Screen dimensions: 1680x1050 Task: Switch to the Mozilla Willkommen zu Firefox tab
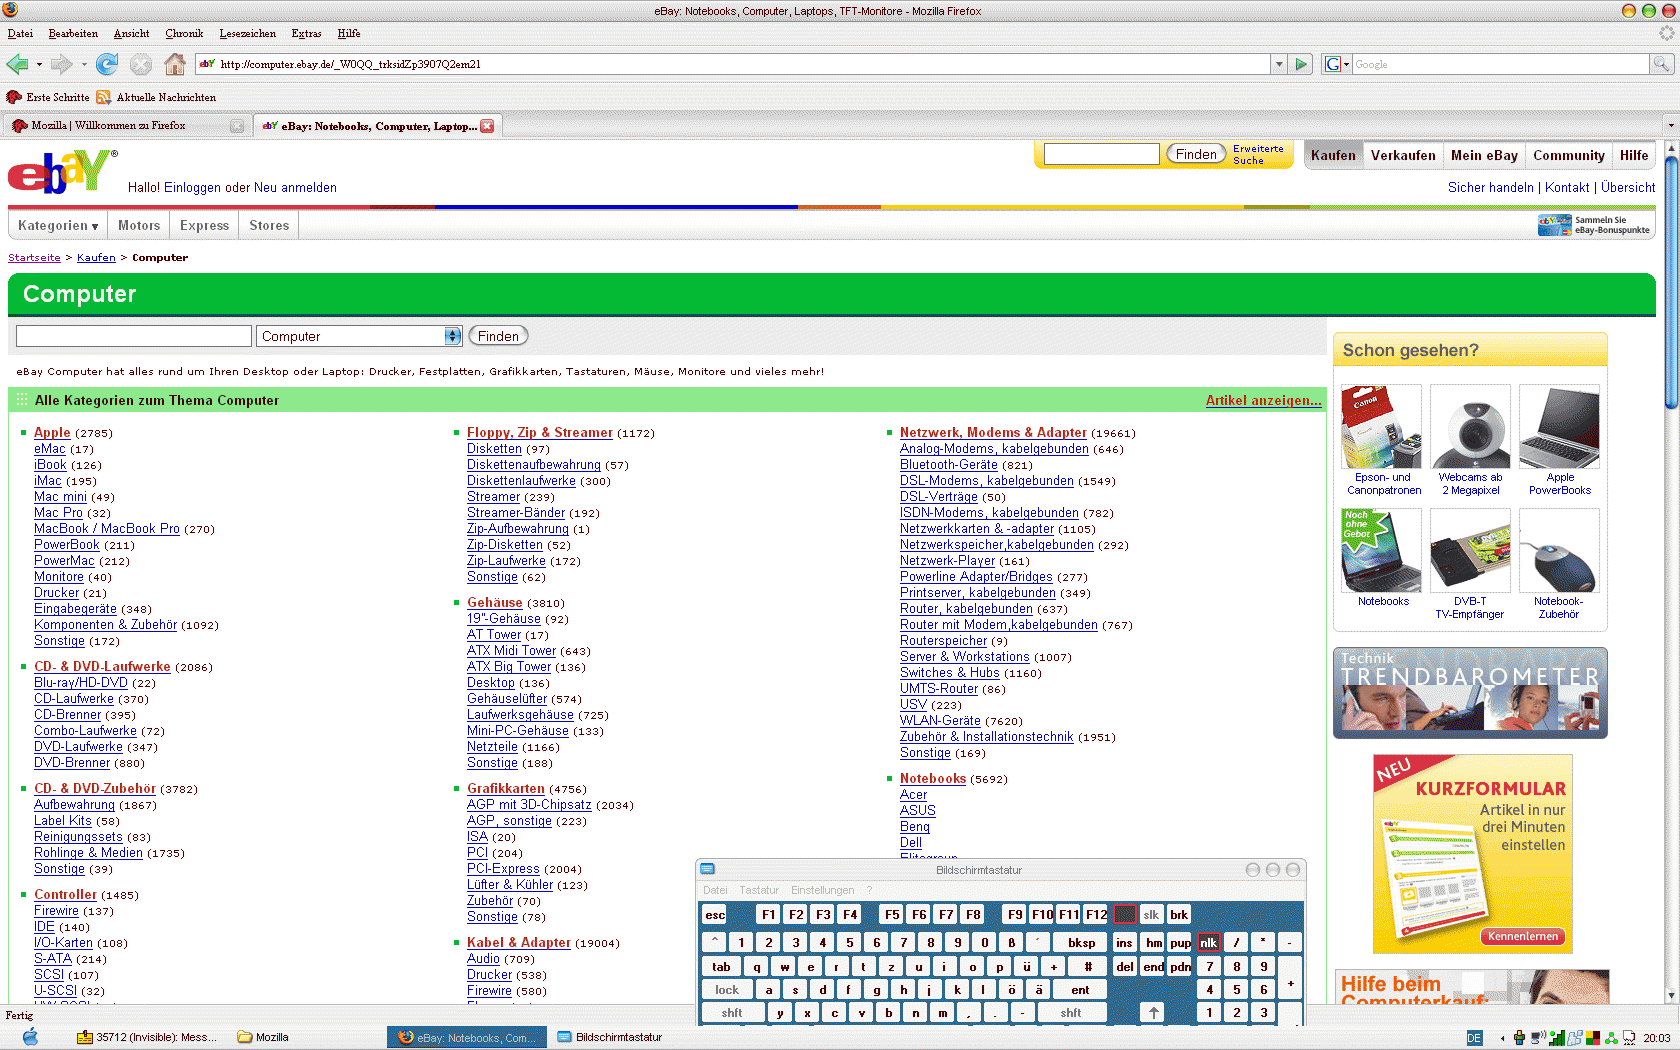coord(126,126)
